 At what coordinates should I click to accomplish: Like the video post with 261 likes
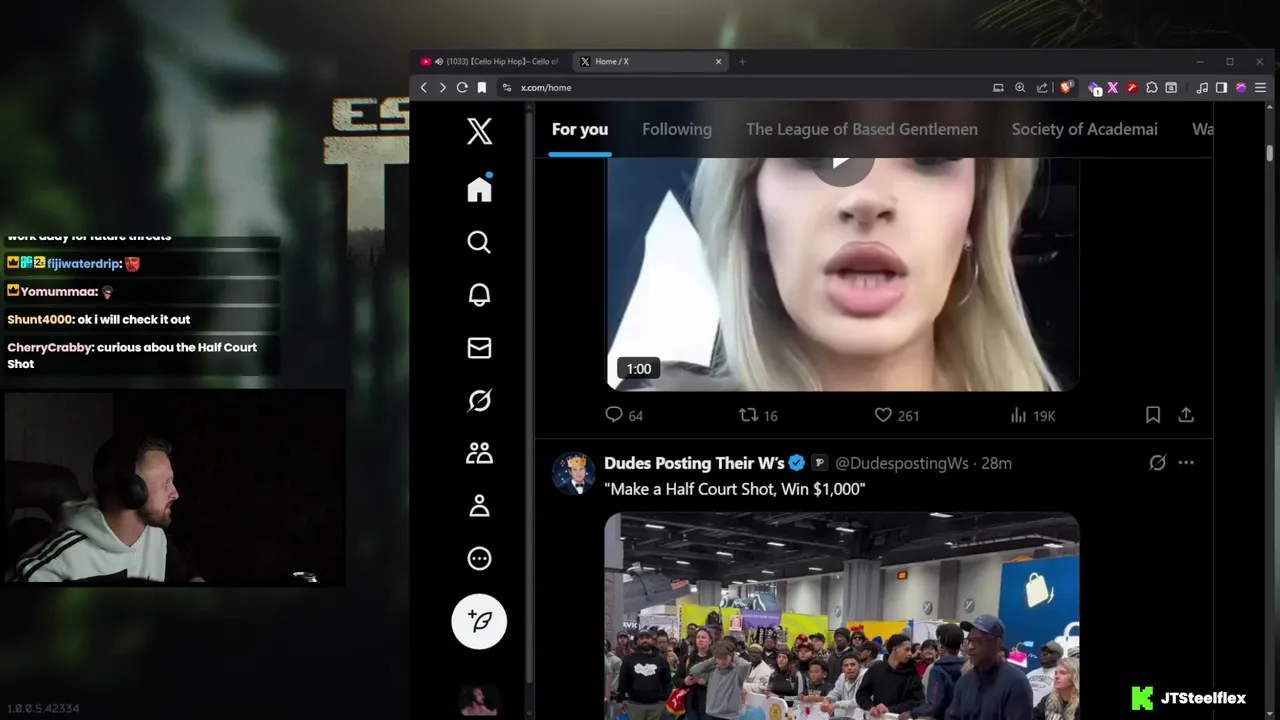(897, 415)
